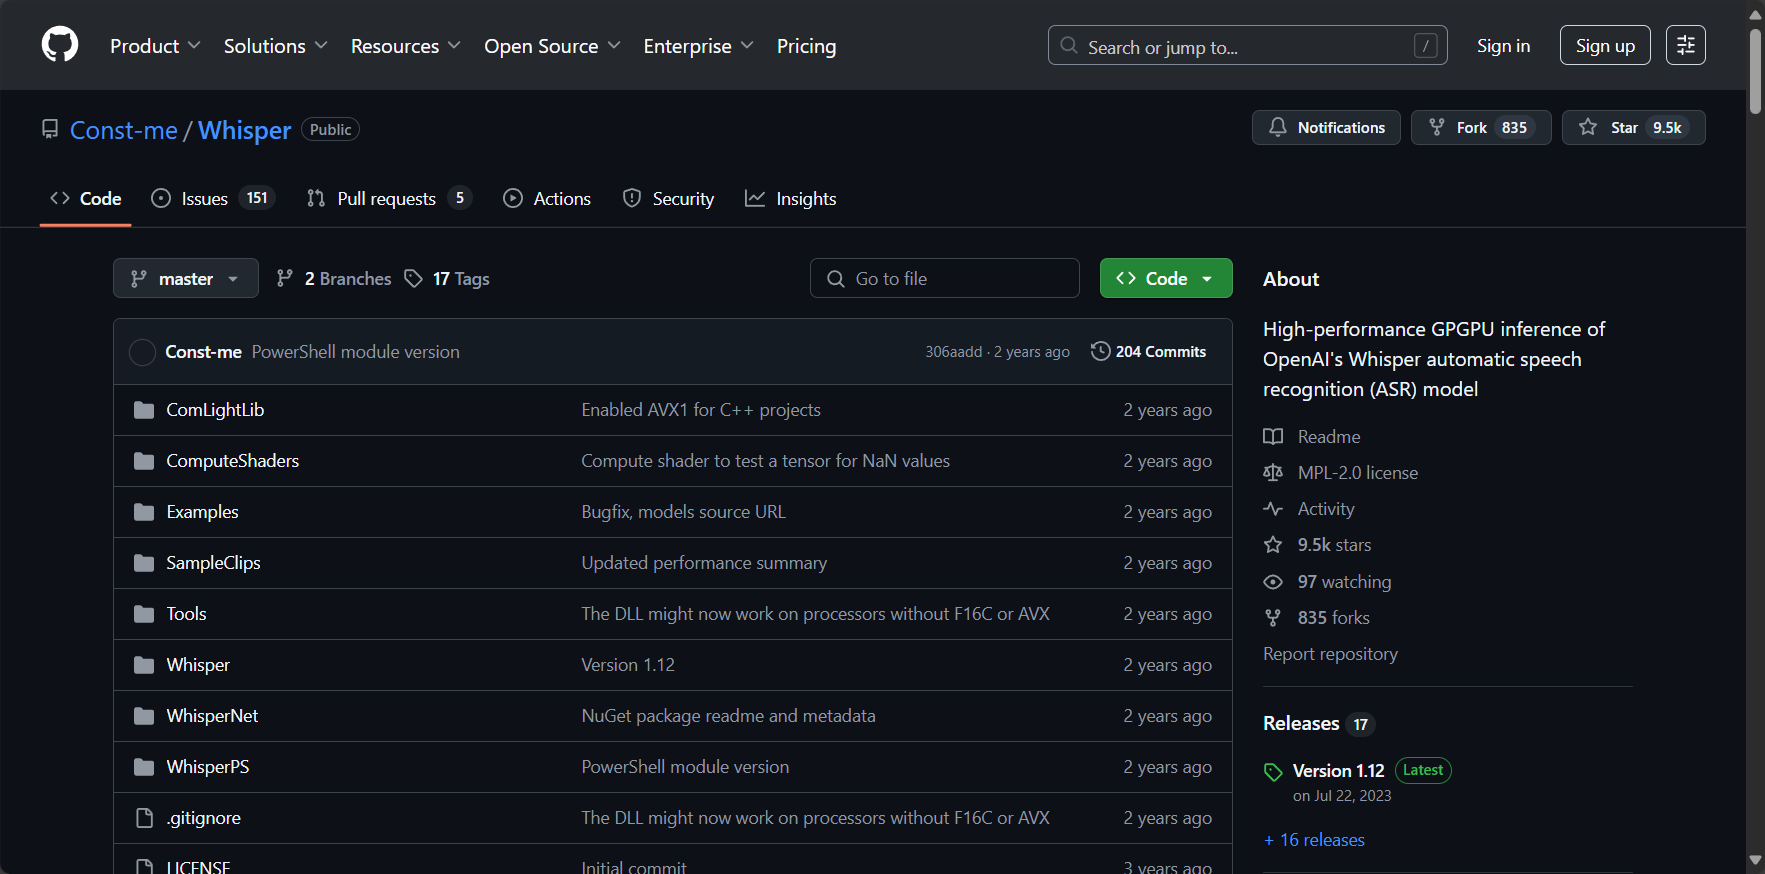The width and height of the screenshot is (1765, 874).
Task: Open the Security tab
Action: 668,198
